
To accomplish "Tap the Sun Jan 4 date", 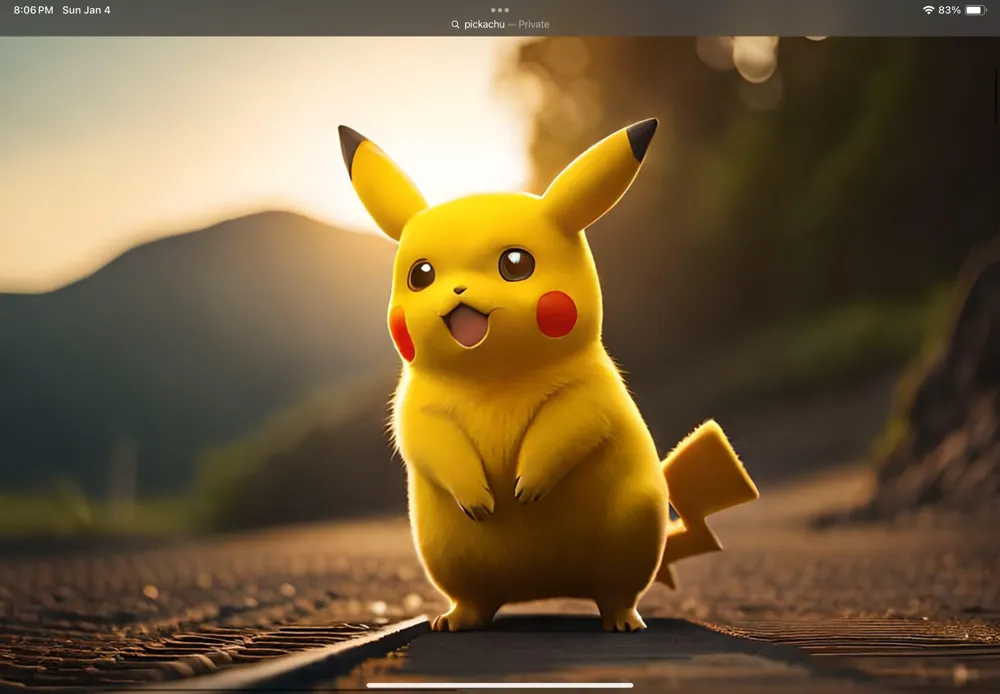I will pos(86,10).
